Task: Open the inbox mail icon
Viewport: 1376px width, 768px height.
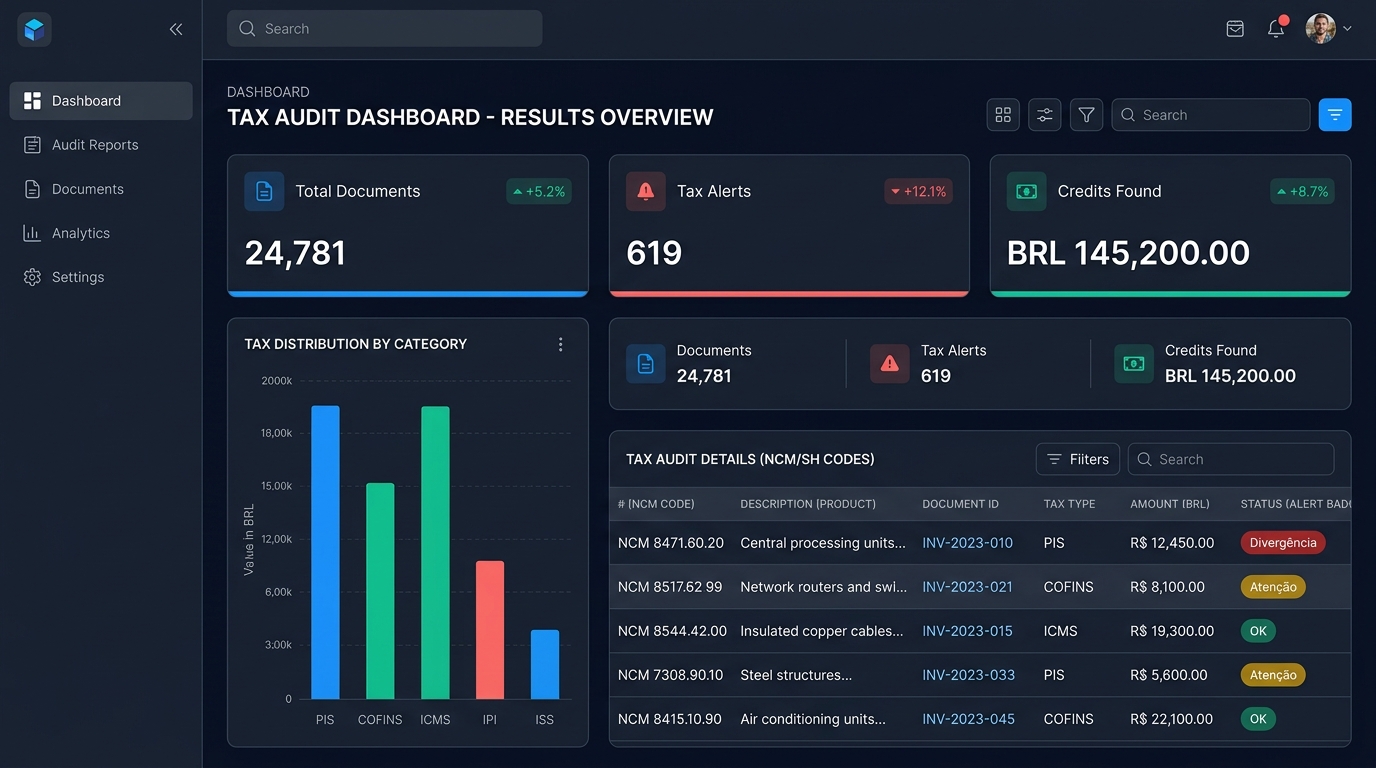Action: click(1235, 29)
